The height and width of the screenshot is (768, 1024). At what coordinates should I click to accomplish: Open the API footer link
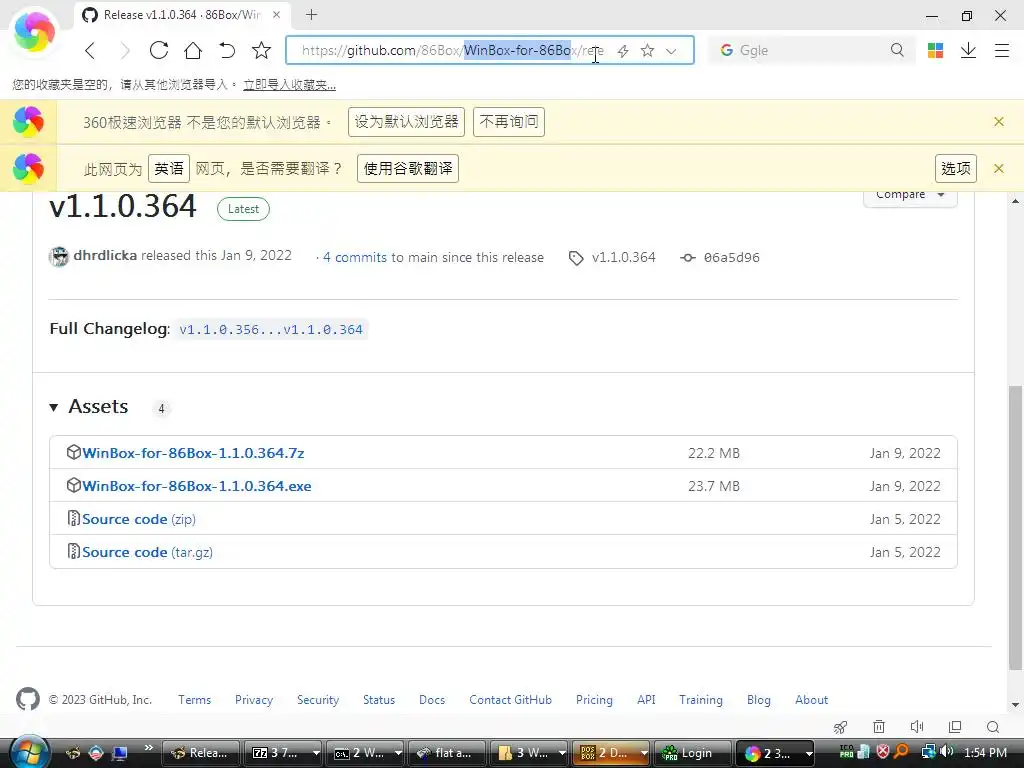646,699
